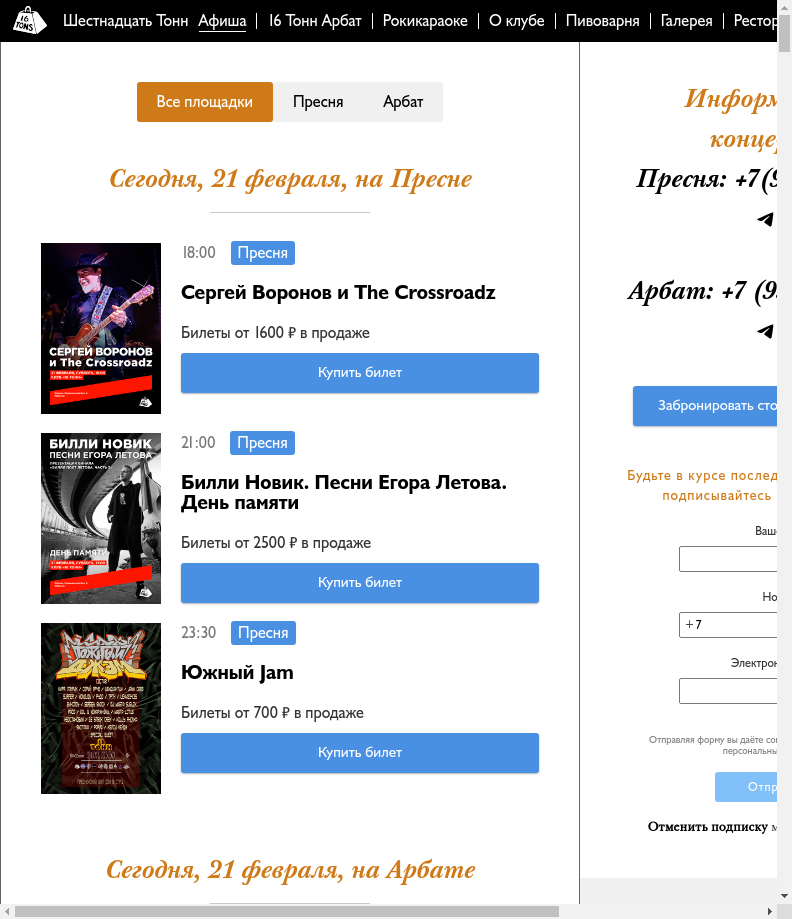This screenshot has height=919, width=792.
Task: Focus the phone number field with +7
Action: tap(728, 625)
